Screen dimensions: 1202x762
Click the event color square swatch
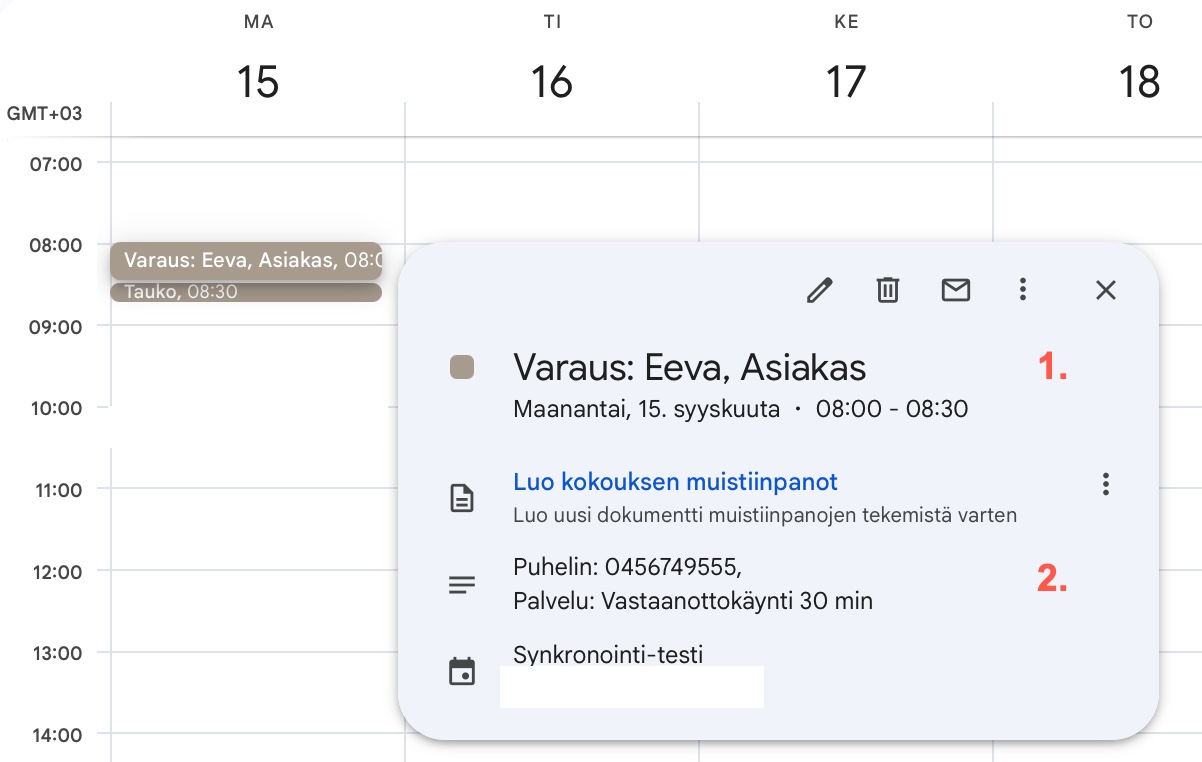coord(461,368)
